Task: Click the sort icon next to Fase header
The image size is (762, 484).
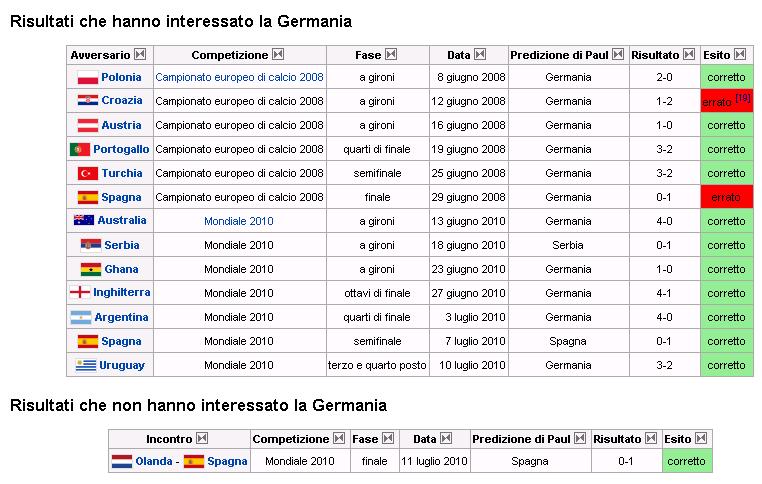Action: point(391,54)
